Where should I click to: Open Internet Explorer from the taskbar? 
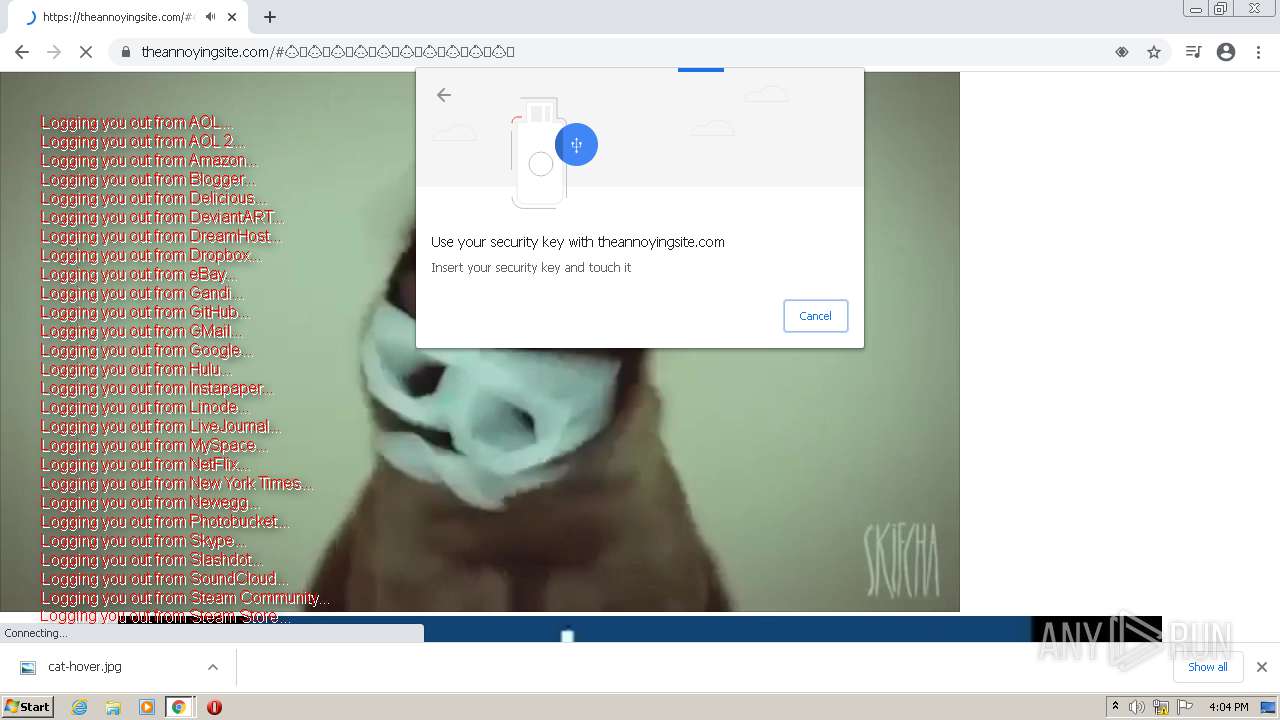[79, 707]
